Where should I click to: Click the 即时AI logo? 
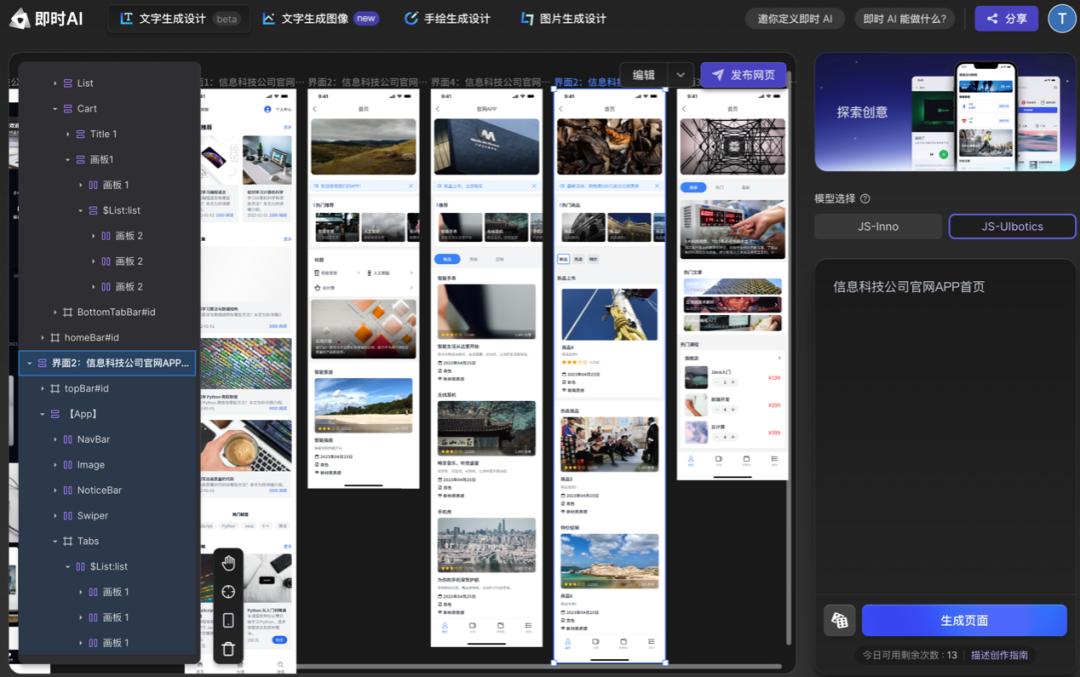point(47,18)
